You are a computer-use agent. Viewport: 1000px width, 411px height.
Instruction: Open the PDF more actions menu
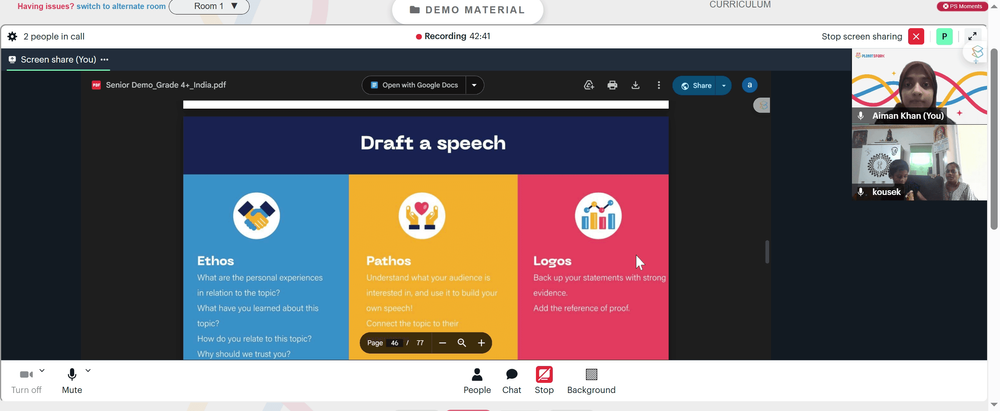click(659, 85)
